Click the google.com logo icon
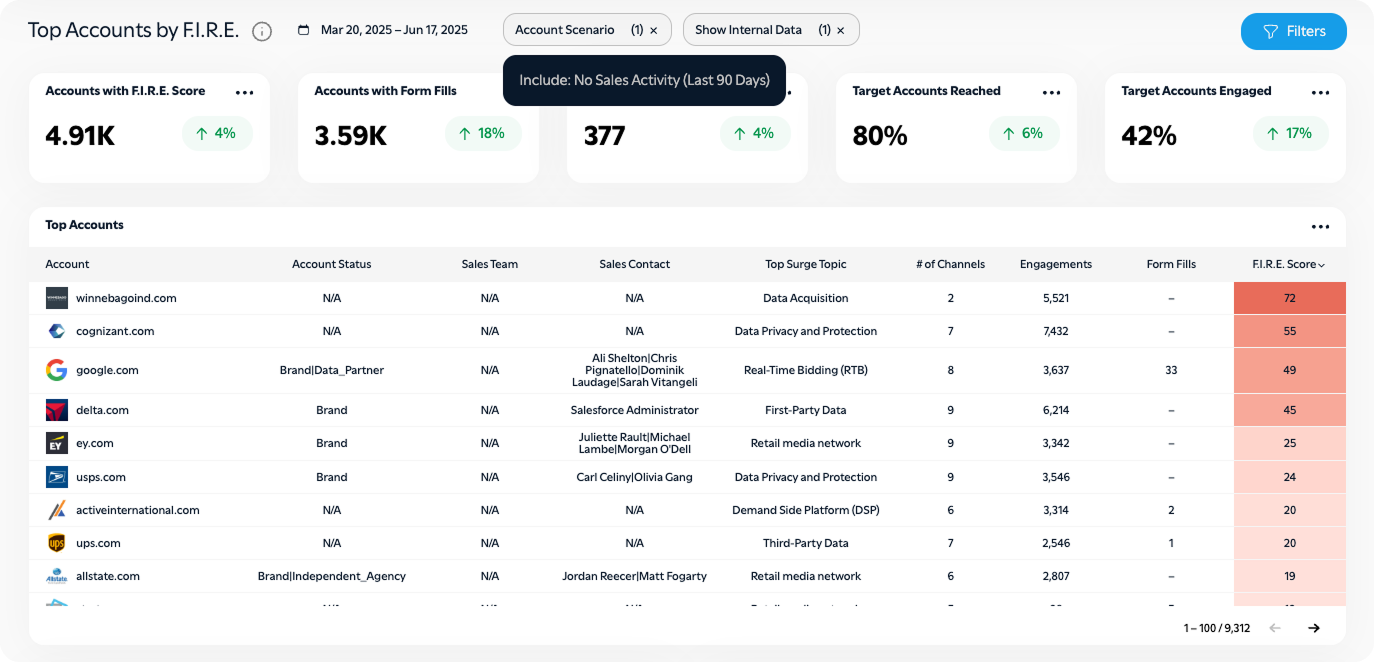The width and height of the screenshot is (1374, 662). (x=56, y=370)
